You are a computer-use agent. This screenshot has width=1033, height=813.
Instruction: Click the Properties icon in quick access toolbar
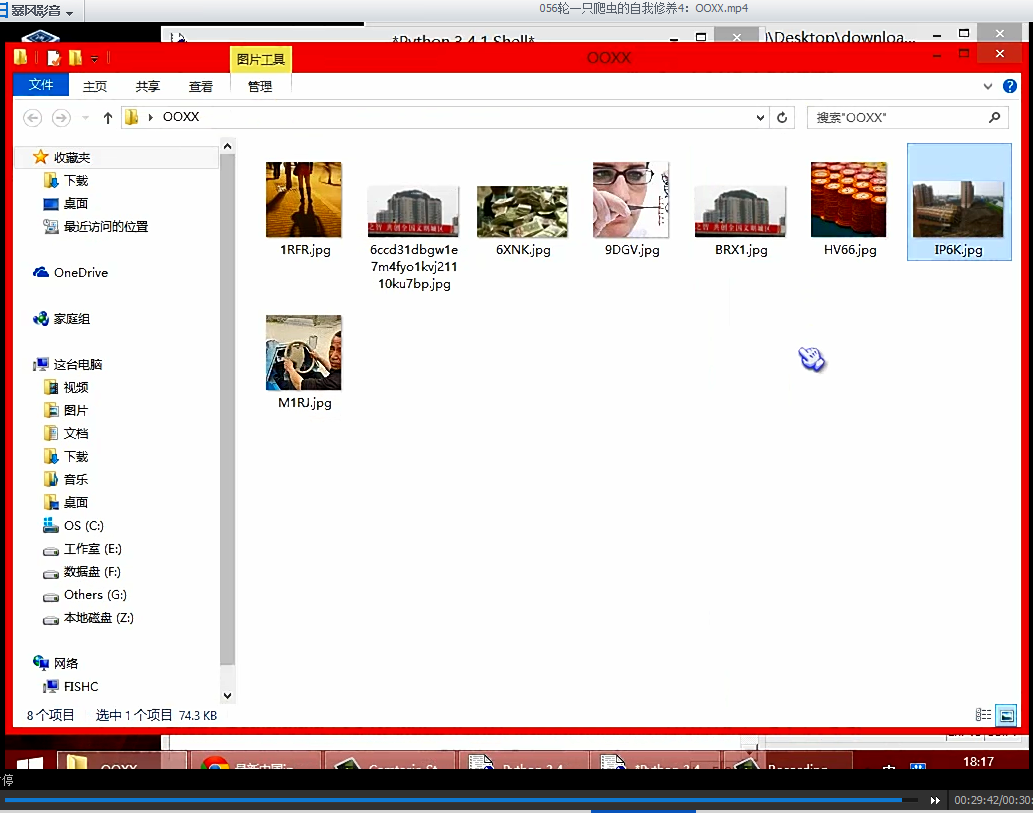point(54,58)
